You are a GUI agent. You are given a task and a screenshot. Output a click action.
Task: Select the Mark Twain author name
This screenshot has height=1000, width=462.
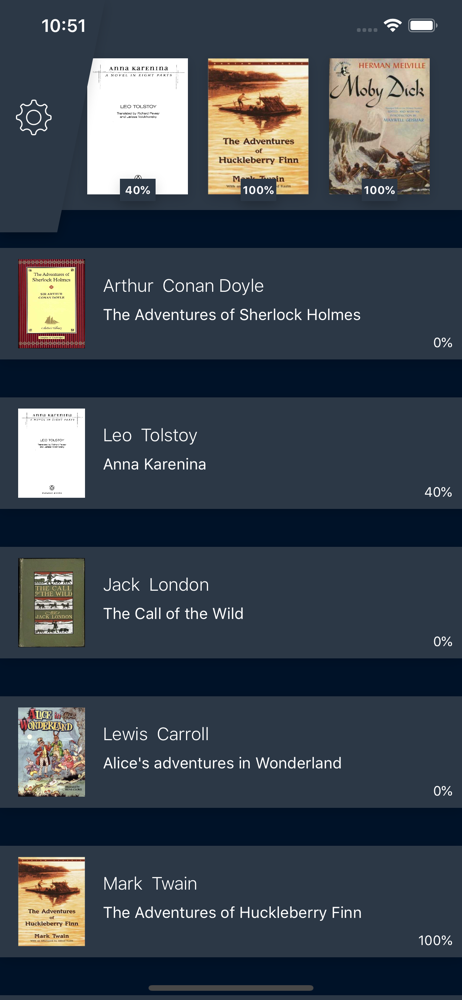[150, 884]
